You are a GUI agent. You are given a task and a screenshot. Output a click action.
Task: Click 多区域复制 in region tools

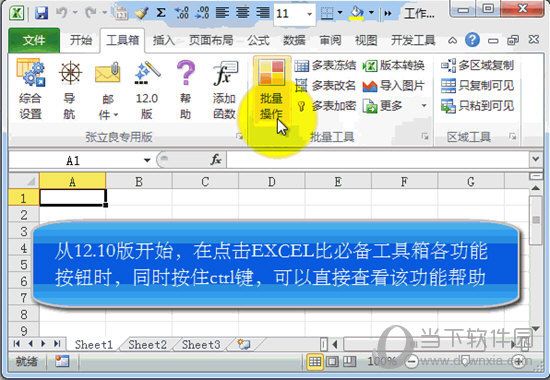[477, 65]
